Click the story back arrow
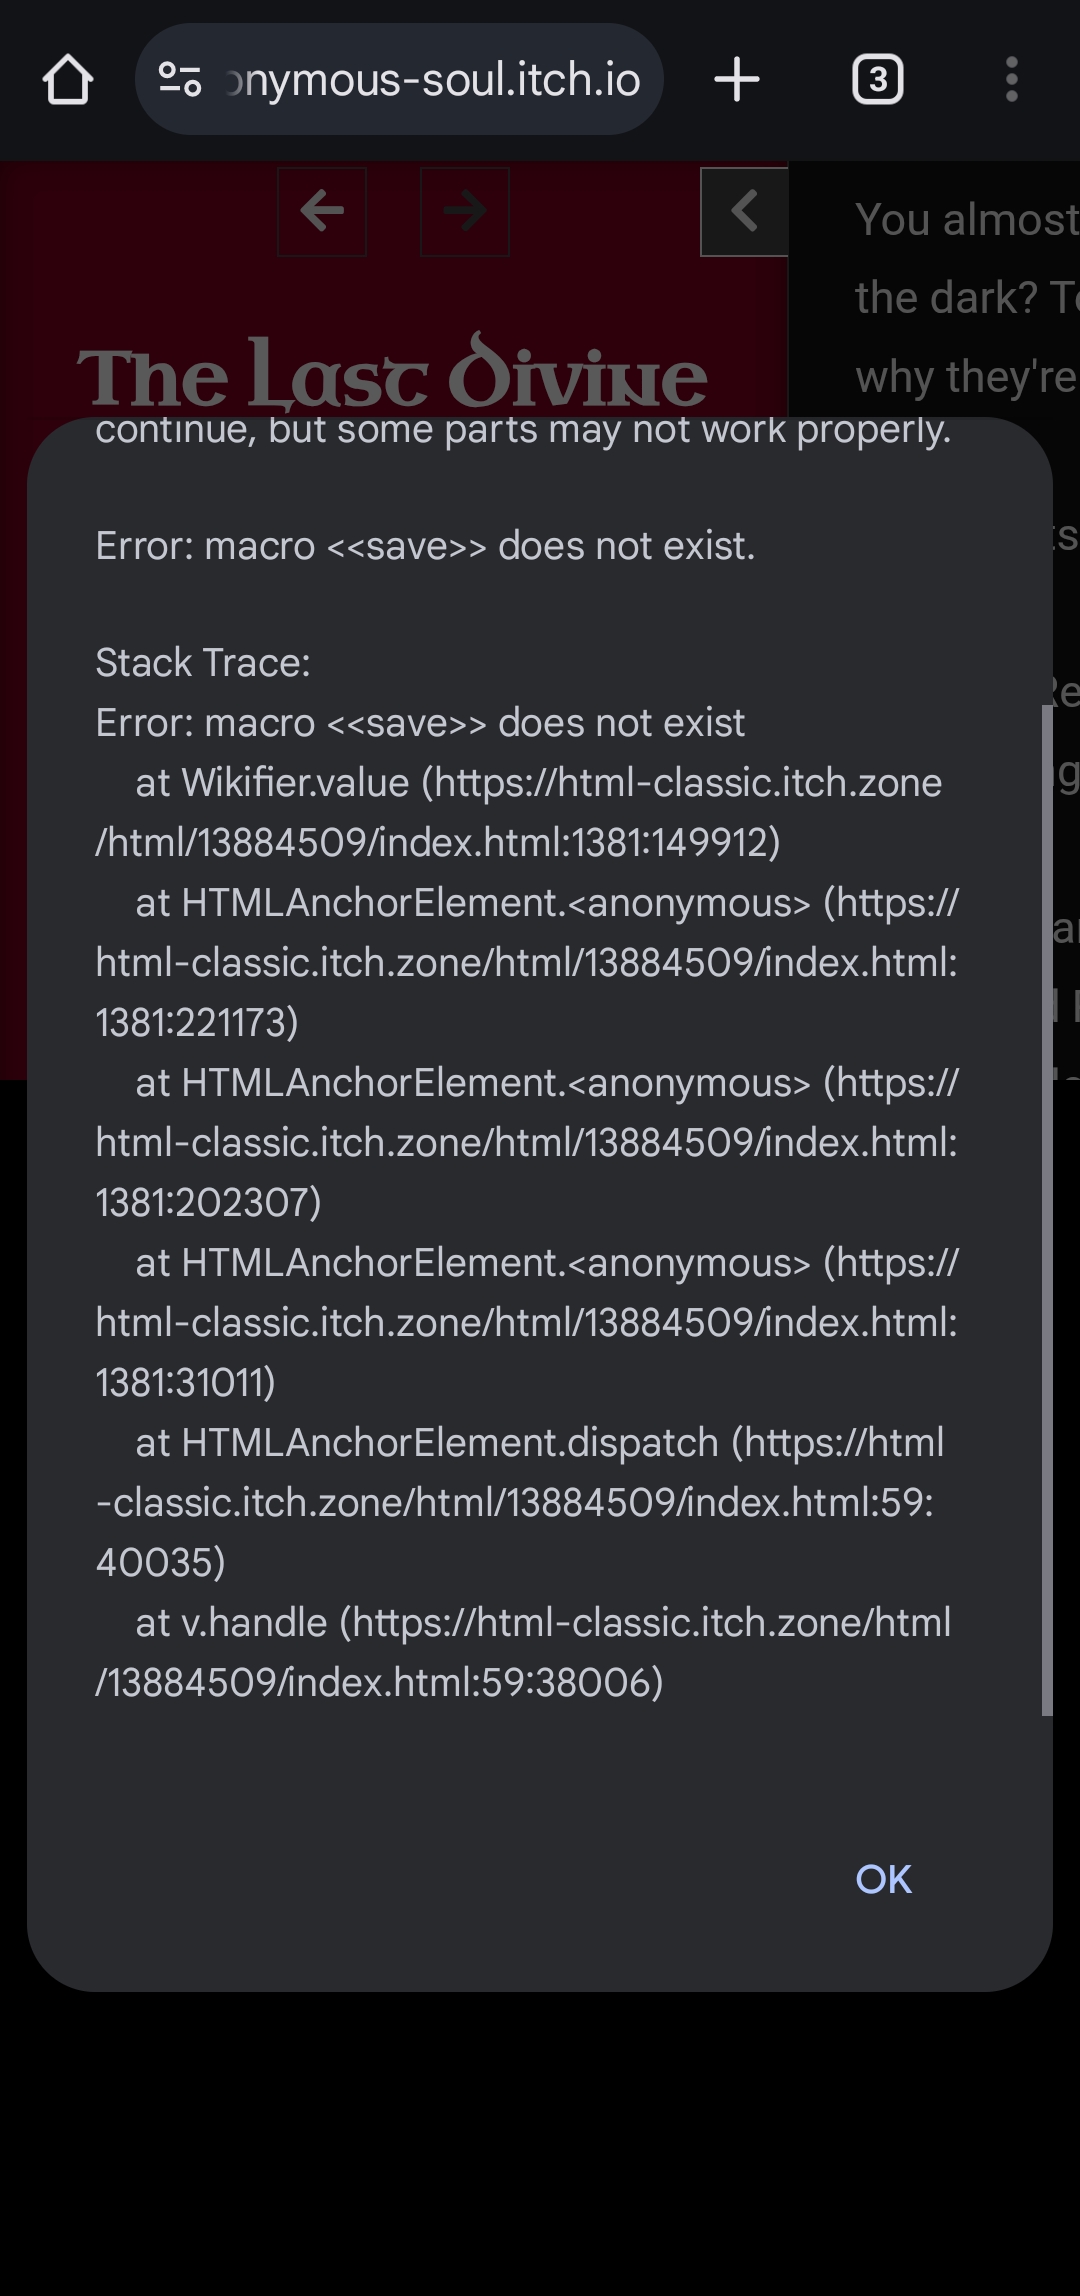 (x=322, y=211)
